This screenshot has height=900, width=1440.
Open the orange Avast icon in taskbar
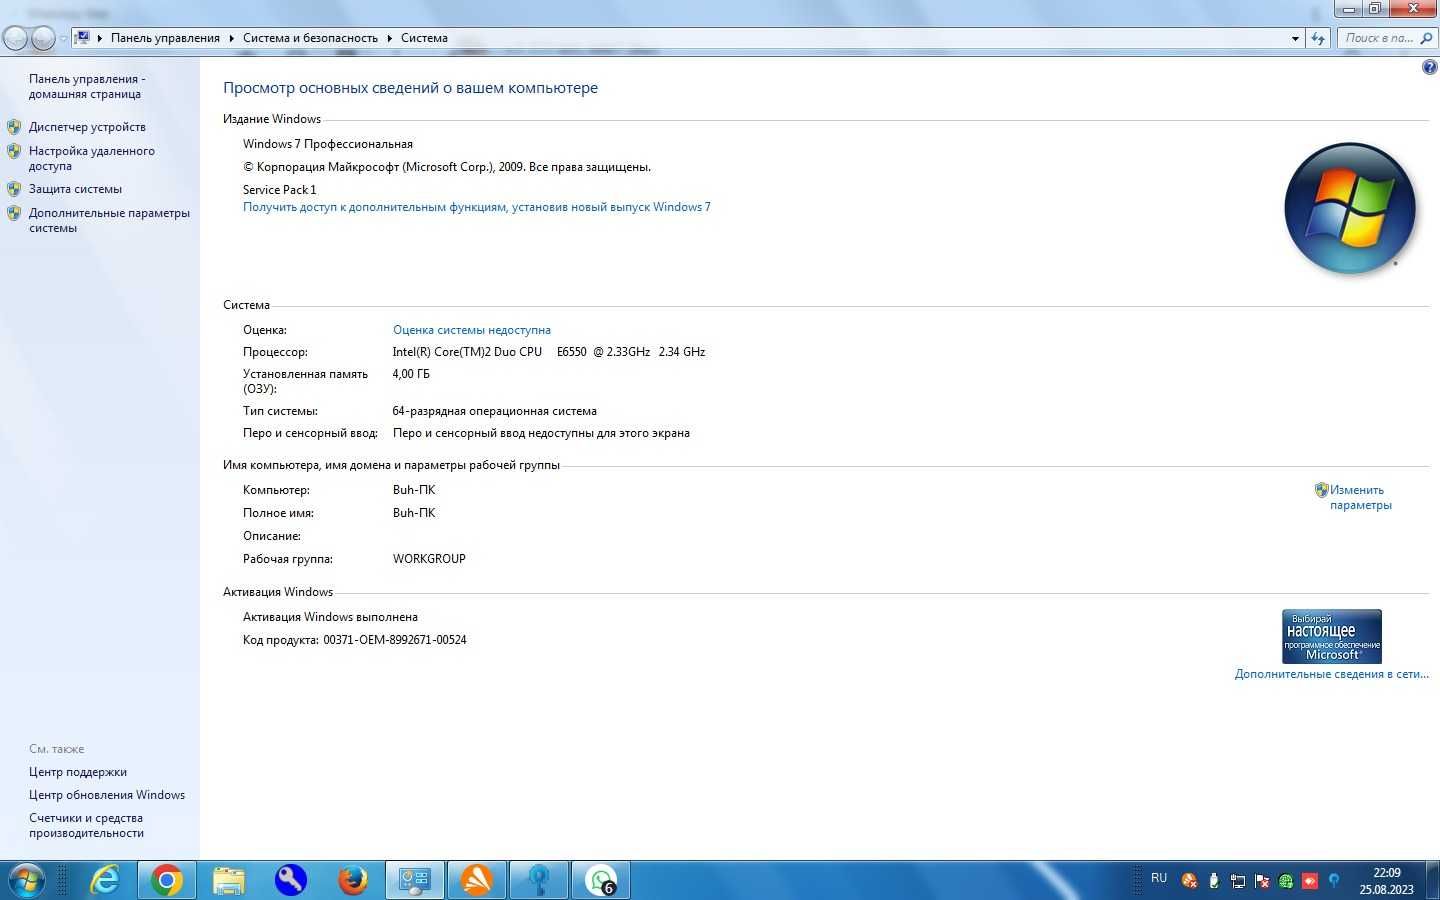[476, 880]
